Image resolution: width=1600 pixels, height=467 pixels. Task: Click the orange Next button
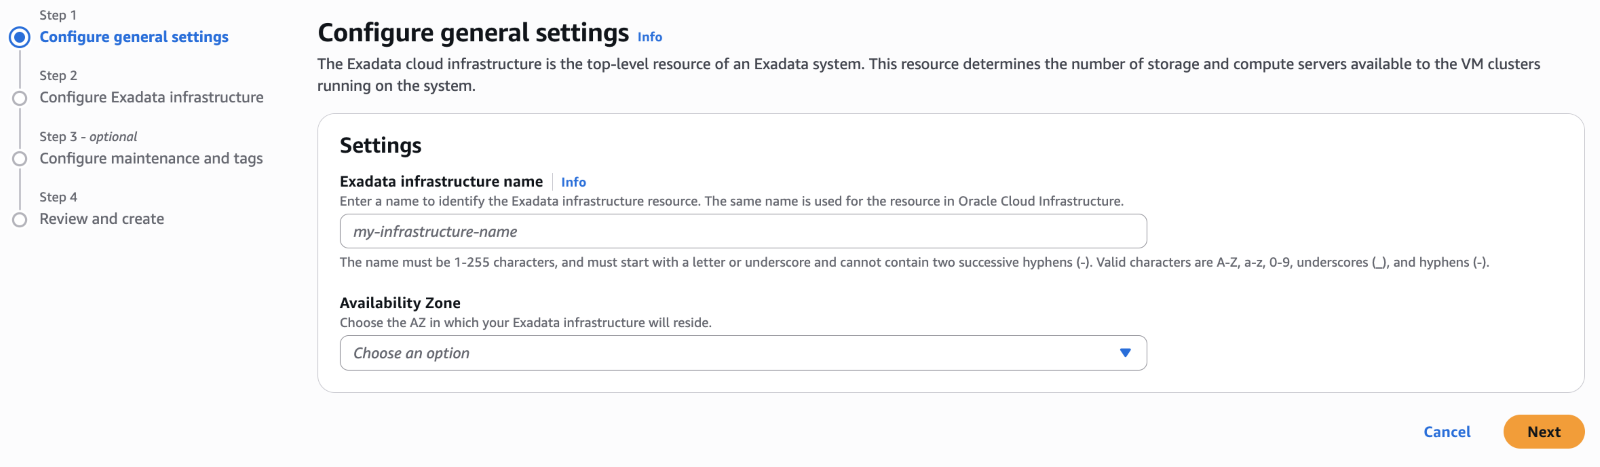(1543, 432)
